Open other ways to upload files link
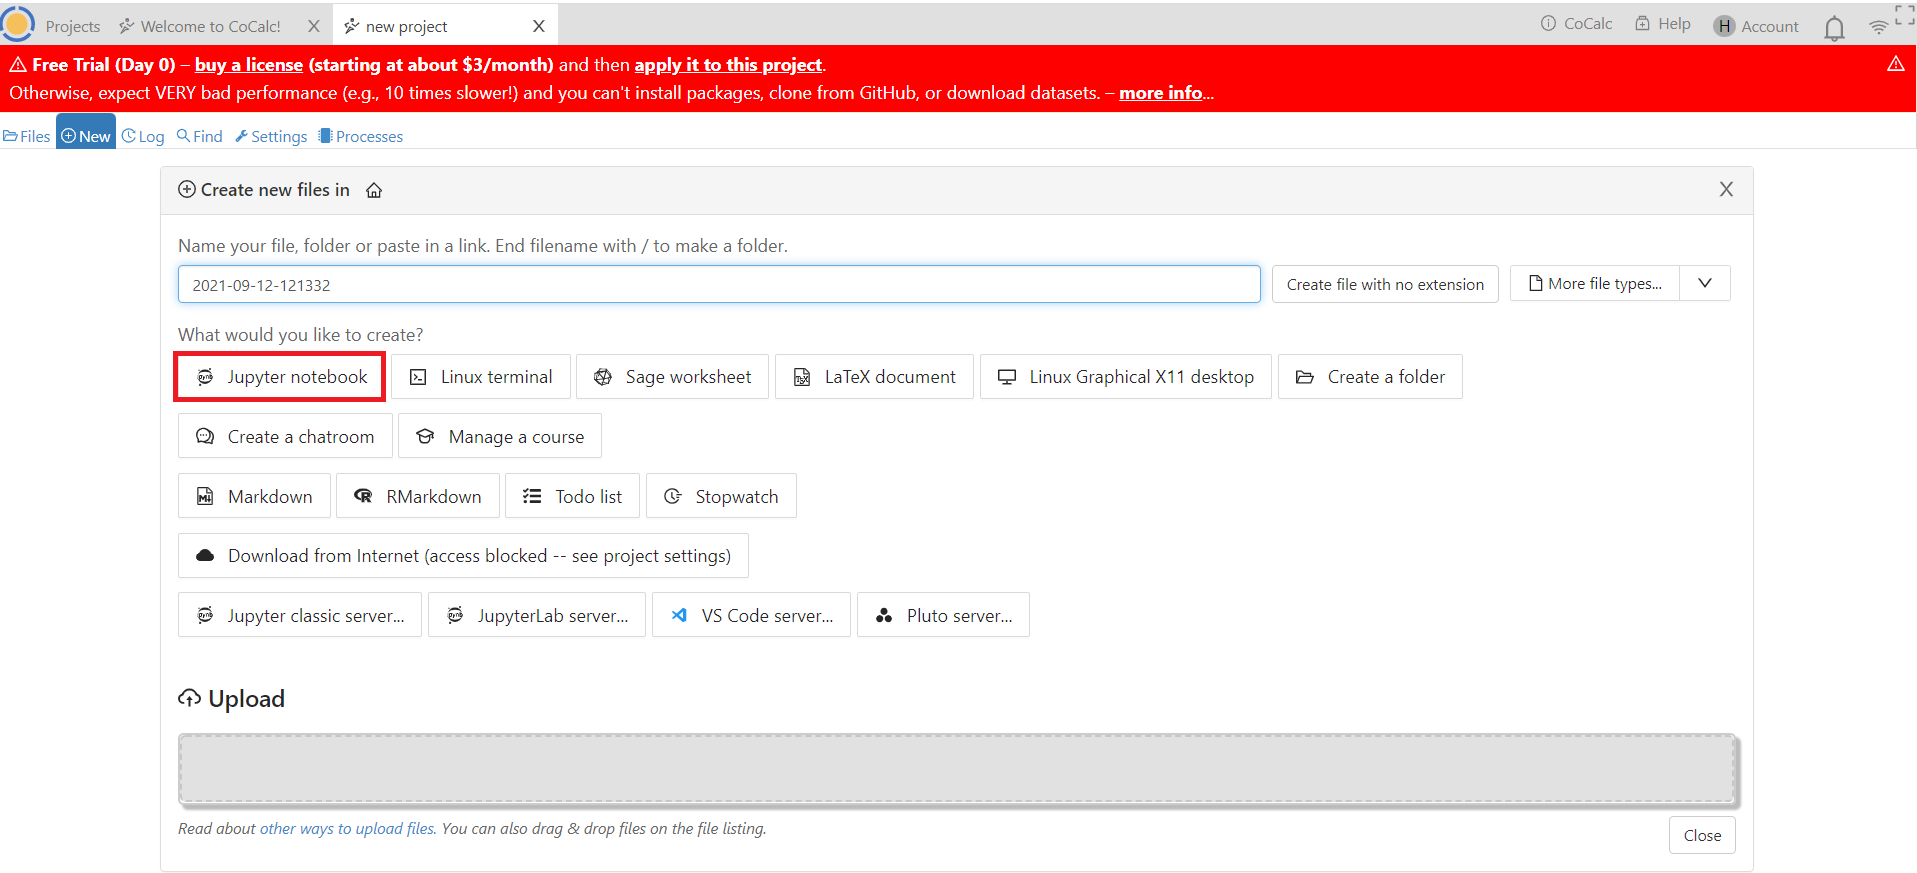The height and width of the screenshot is (873, 1917). 347,829
